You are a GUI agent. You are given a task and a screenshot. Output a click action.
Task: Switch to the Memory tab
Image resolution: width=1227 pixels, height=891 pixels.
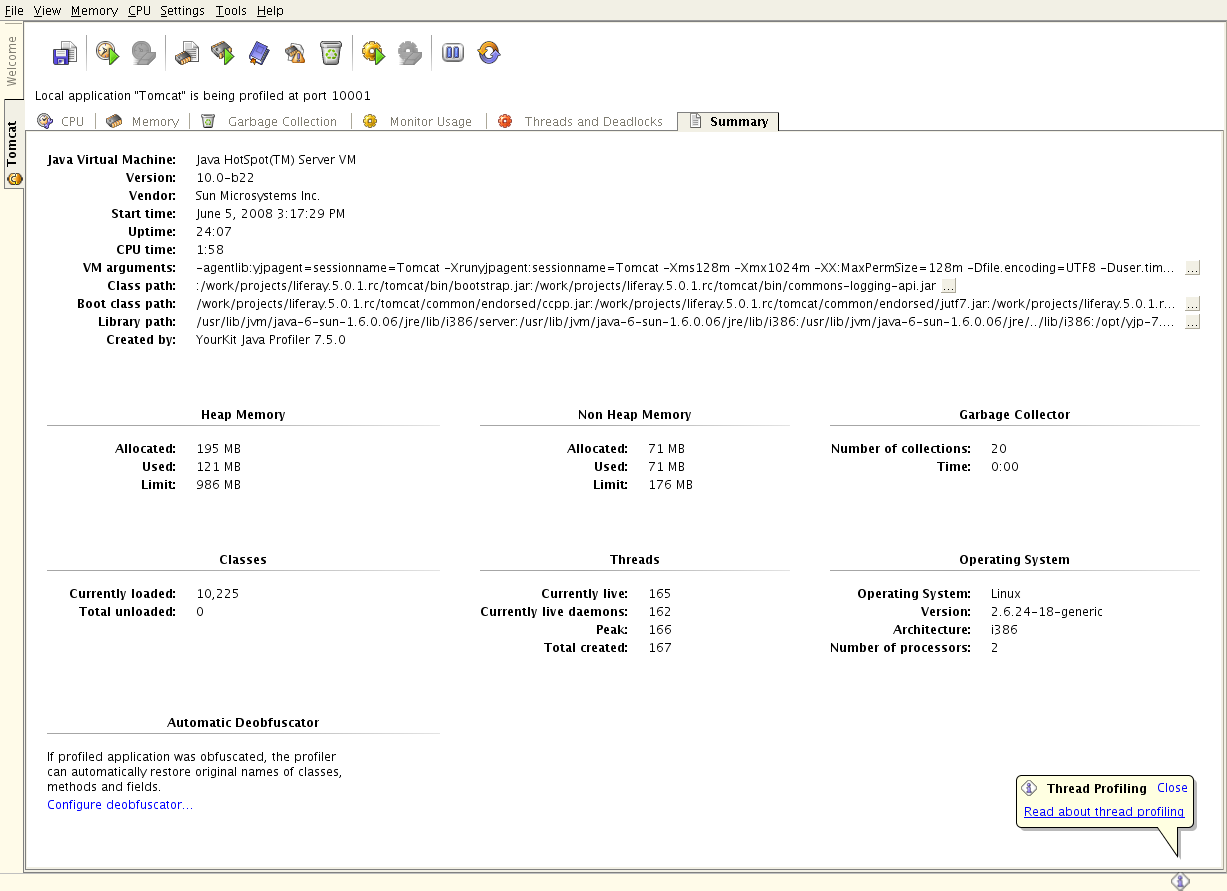(143, 121)
